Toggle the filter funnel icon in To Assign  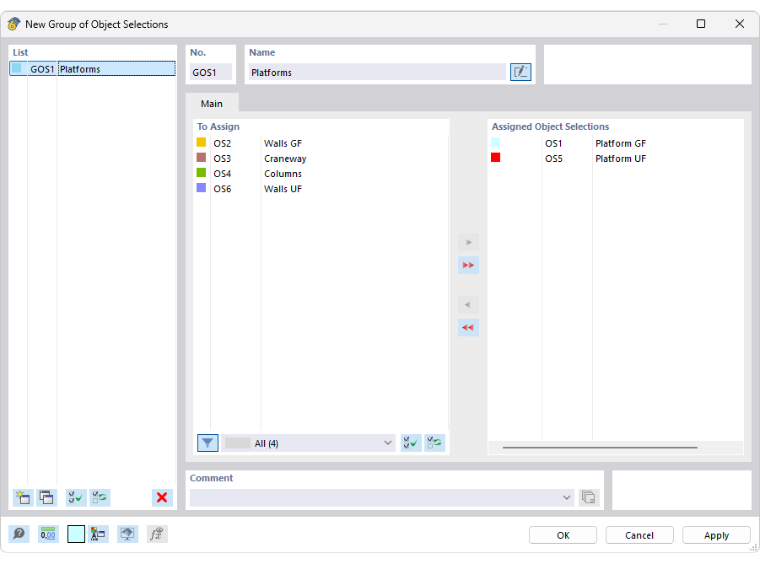coord(208,443)
